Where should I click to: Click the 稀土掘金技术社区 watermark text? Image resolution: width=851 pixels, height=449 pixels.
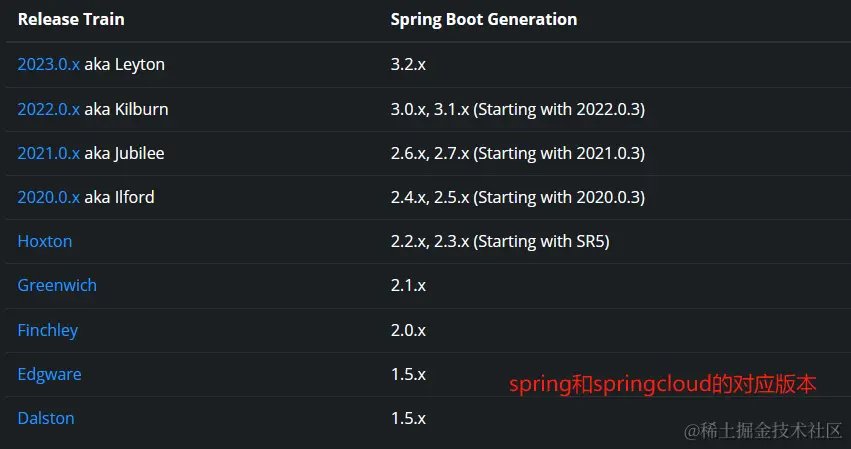(770, 429)
